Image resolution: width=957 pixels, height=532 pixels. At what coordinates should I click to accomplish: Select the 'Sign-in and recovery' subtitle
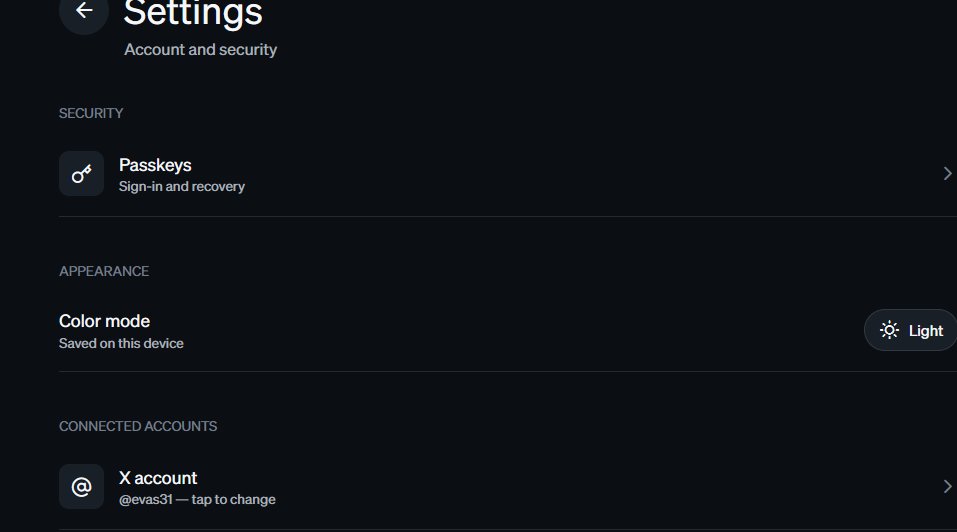182,187
